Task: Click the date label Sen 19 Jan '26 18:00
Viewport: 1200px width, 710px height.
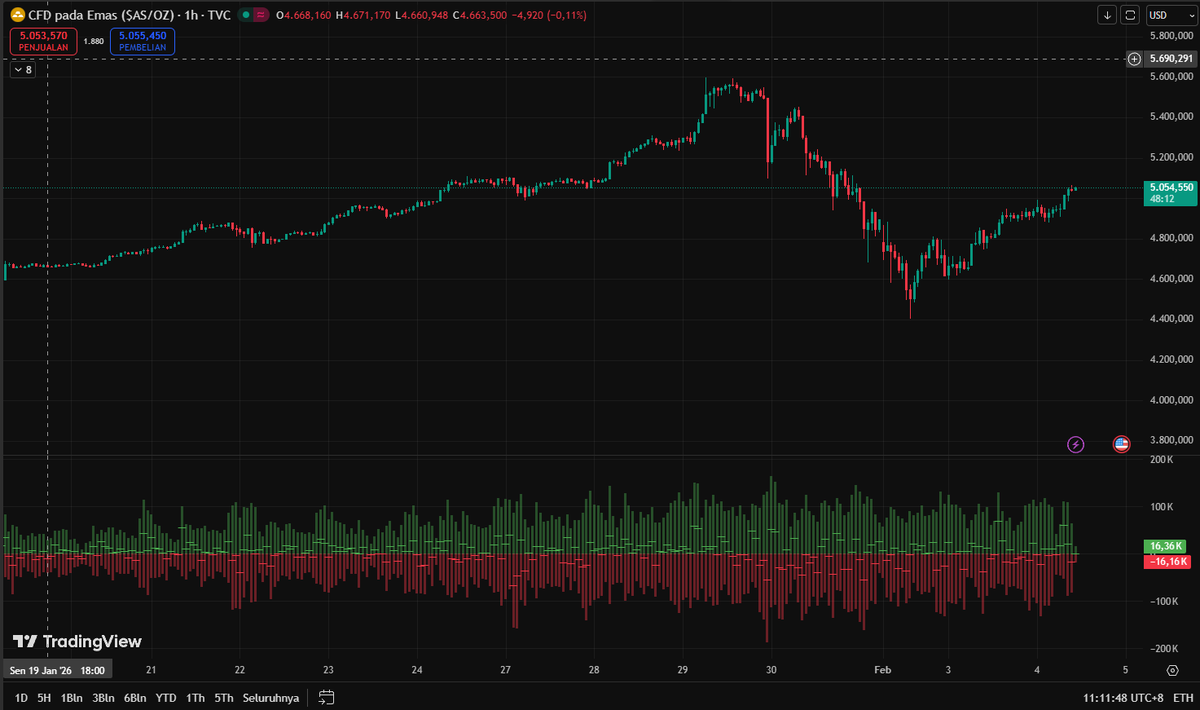Action: coord(57,670)
